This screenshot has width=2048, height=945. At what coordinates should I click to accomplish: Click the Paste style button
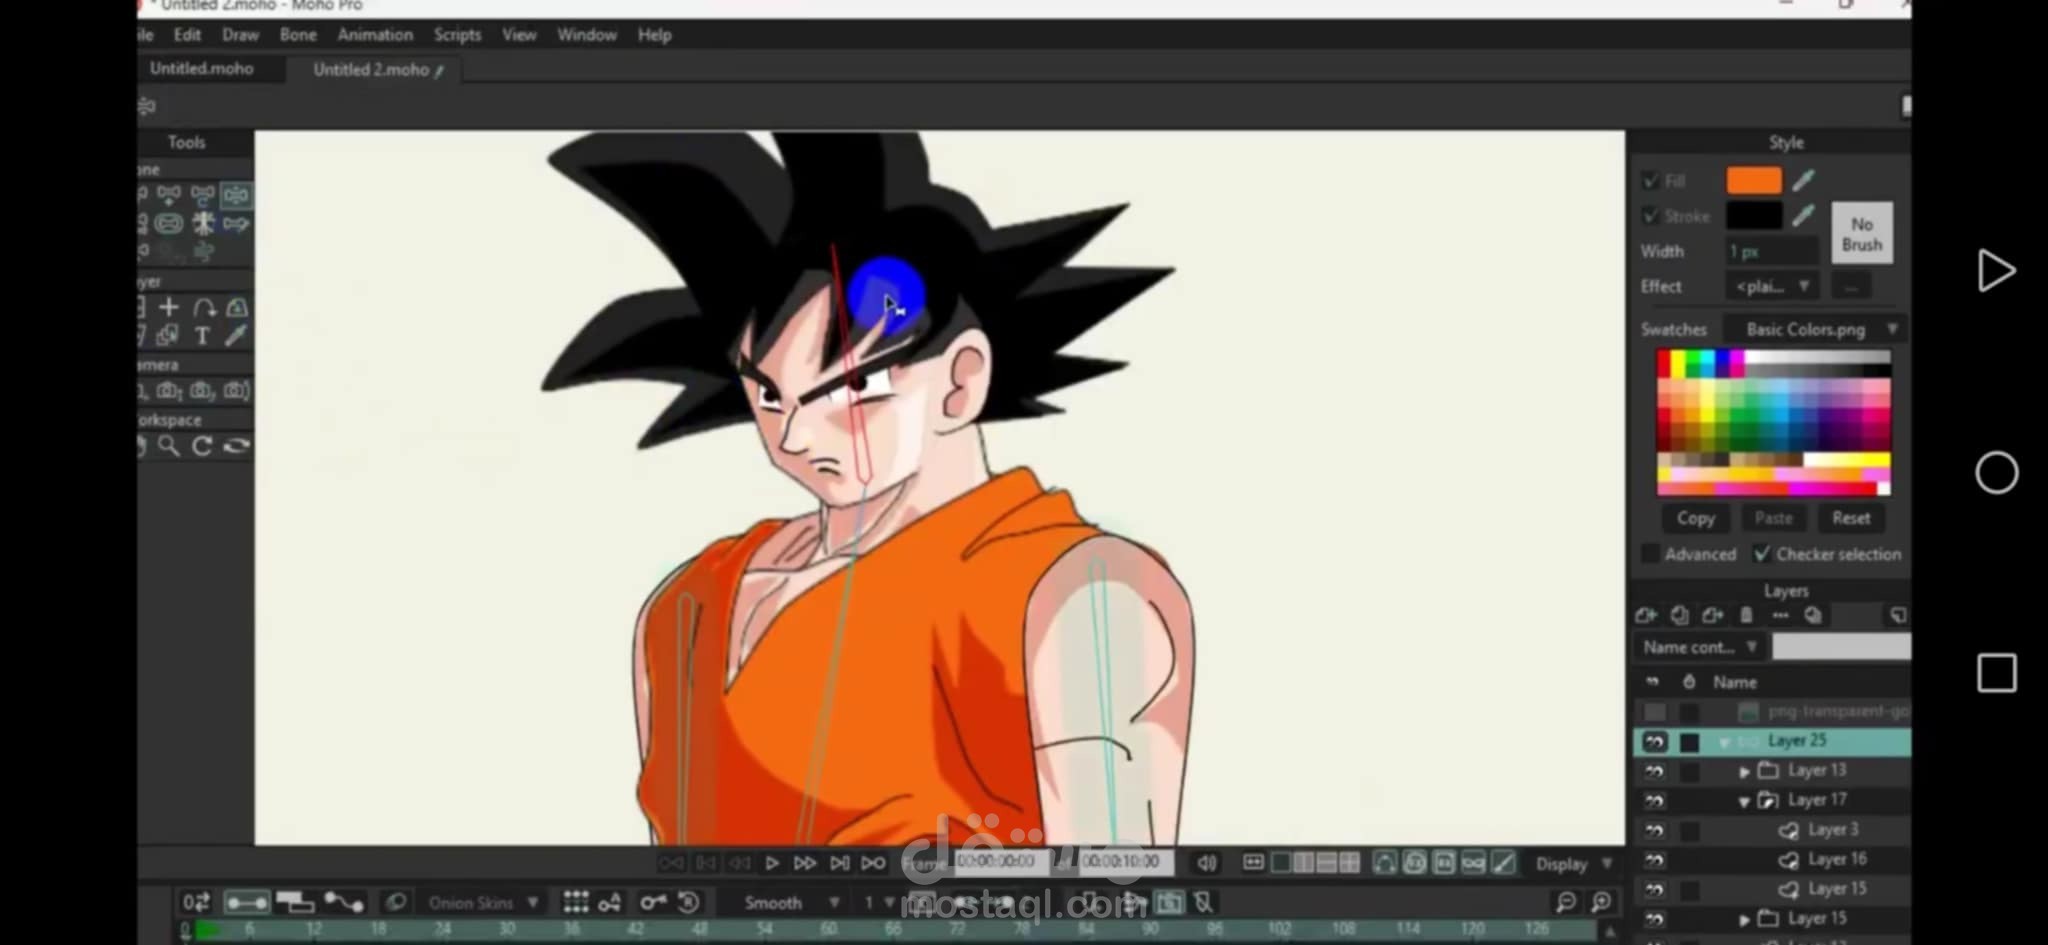(x=1773, y=518)
